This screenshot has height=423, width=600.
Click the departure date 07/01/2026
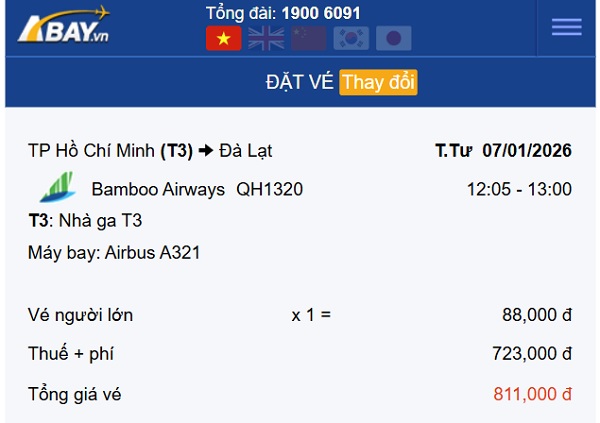pos(526,151)
